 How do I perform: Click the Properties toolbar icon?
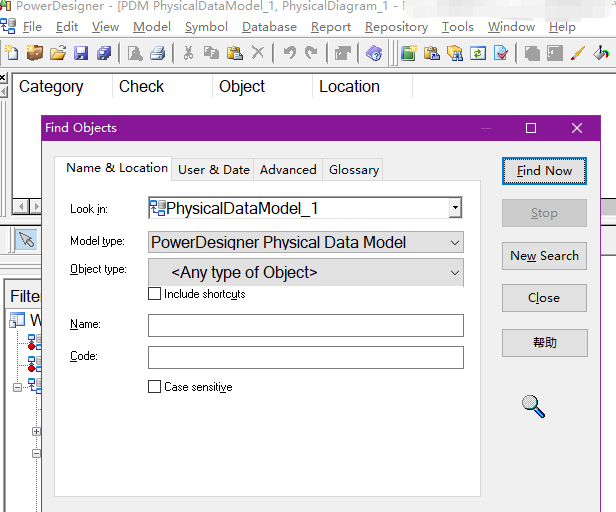tap(343, 53)
